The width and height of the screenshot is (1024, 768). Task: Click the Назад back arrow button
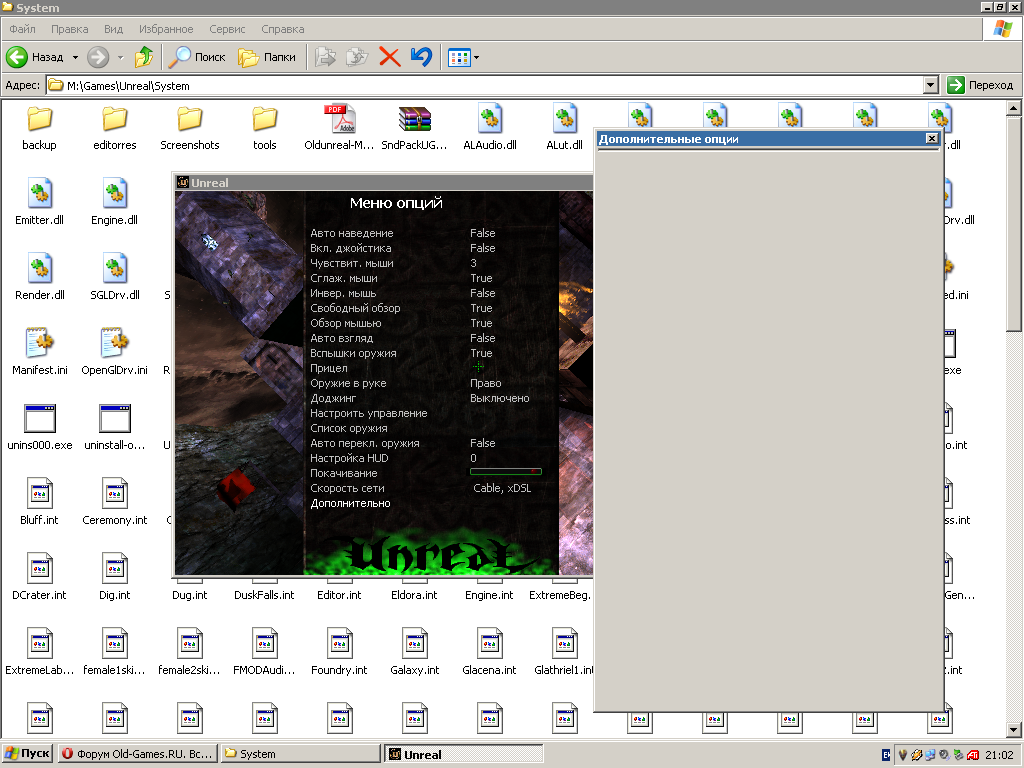[36, 57]
